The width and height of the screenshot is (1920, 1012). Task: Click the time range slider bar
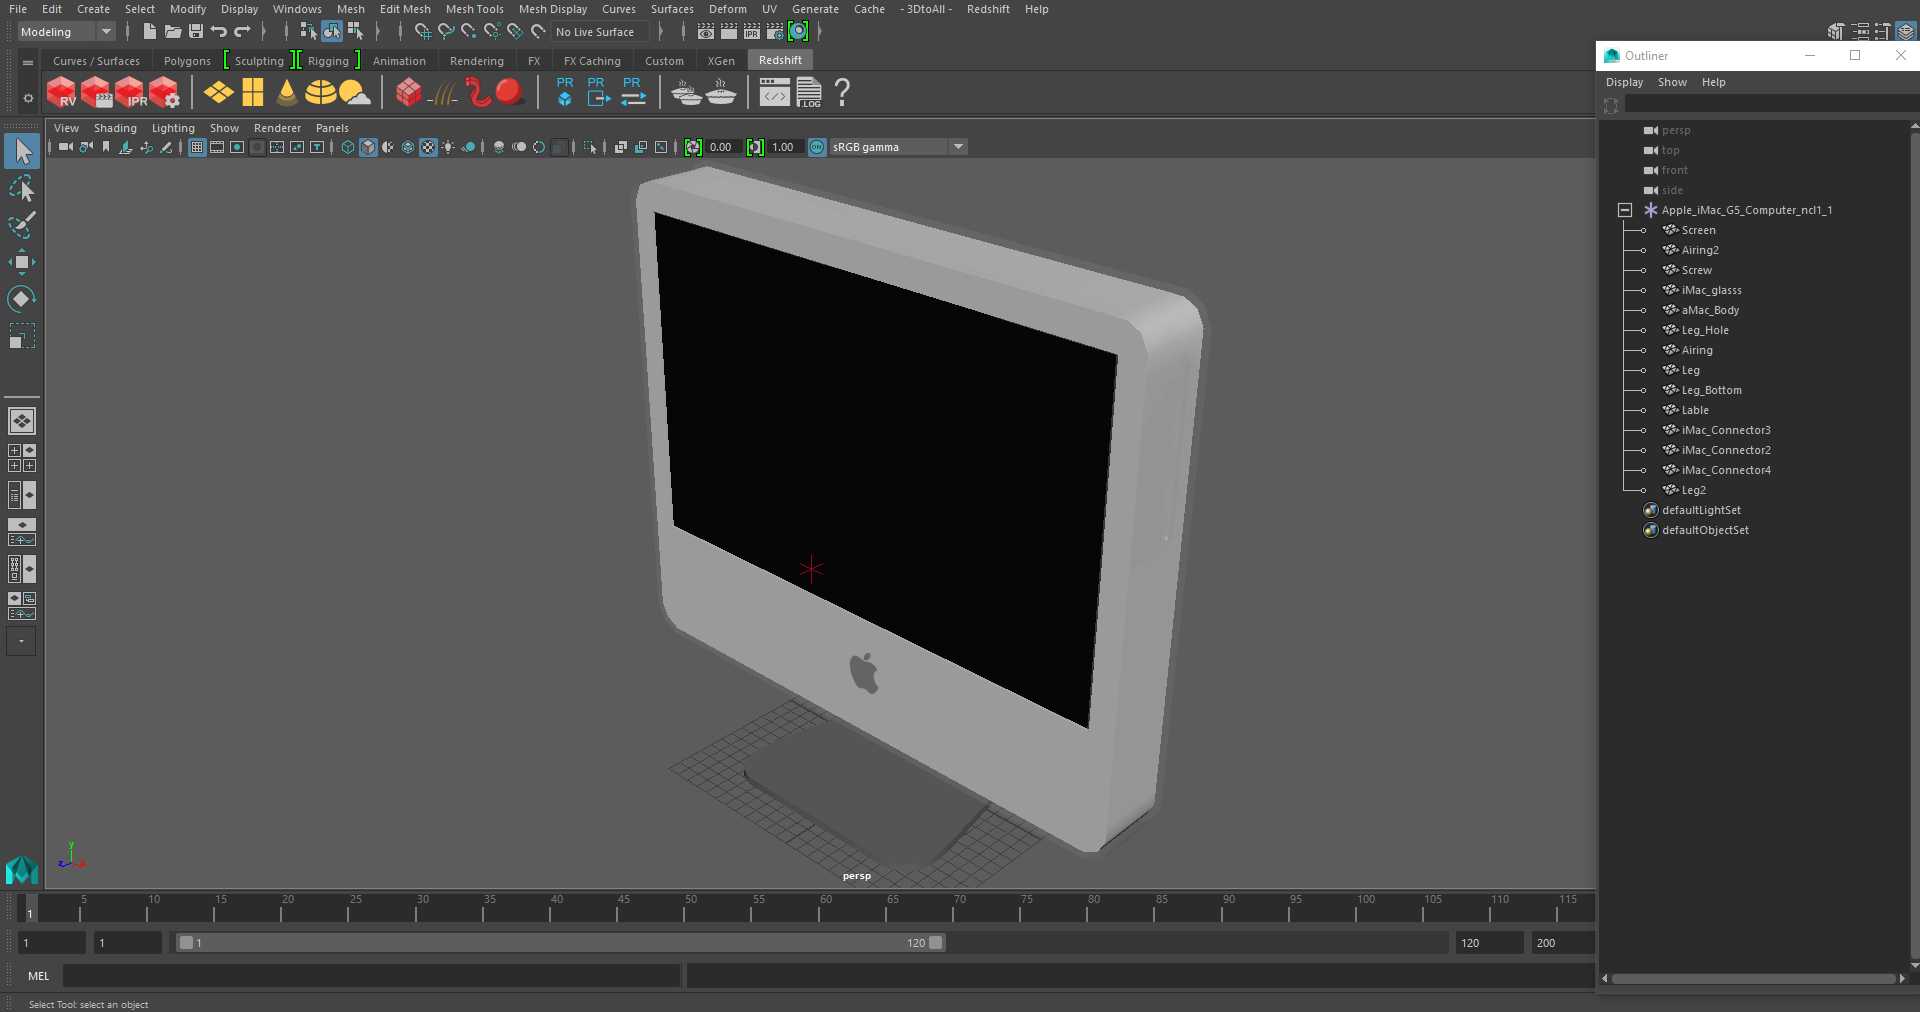560,943
